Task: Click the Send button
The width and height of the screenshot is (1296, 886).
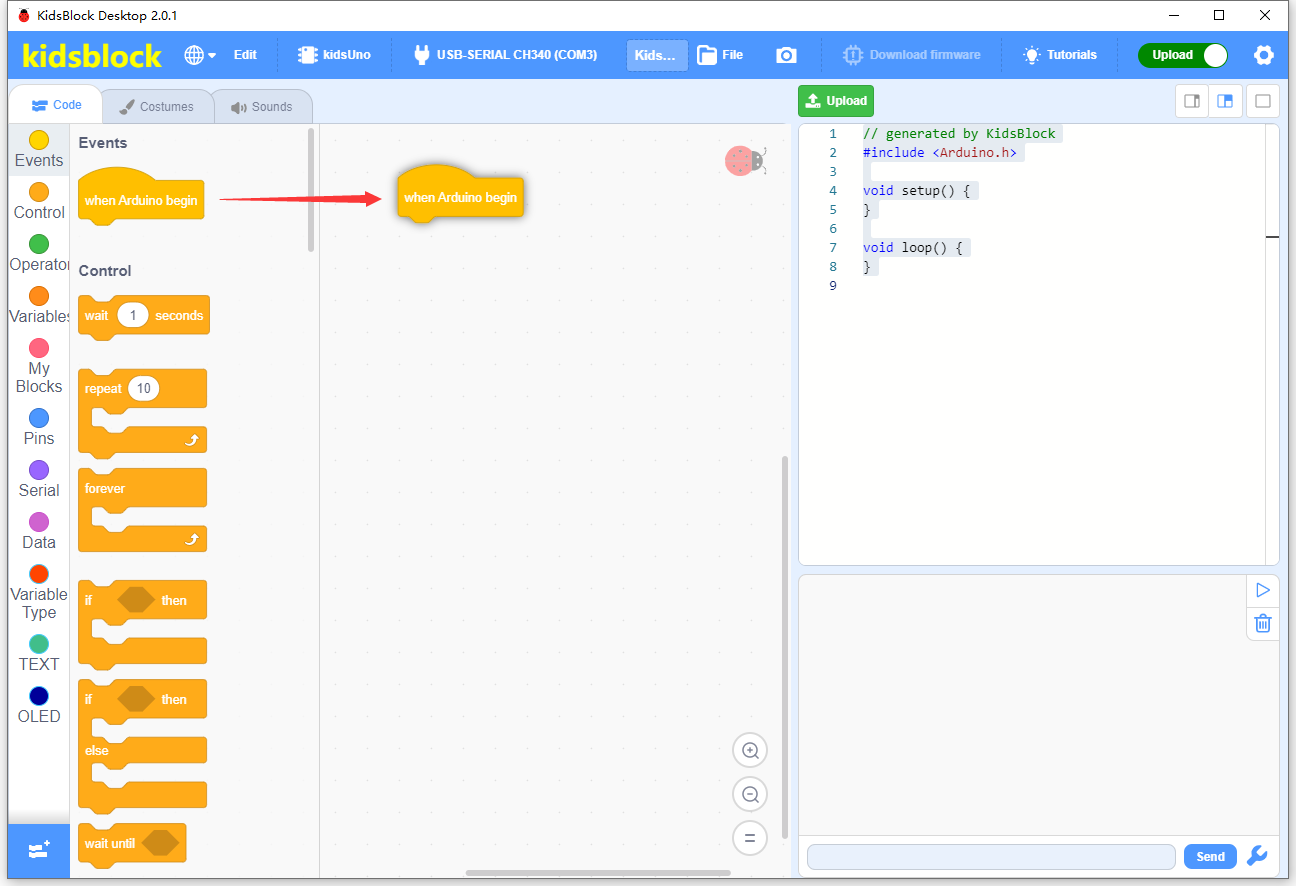Action: tap(1210, 857)
